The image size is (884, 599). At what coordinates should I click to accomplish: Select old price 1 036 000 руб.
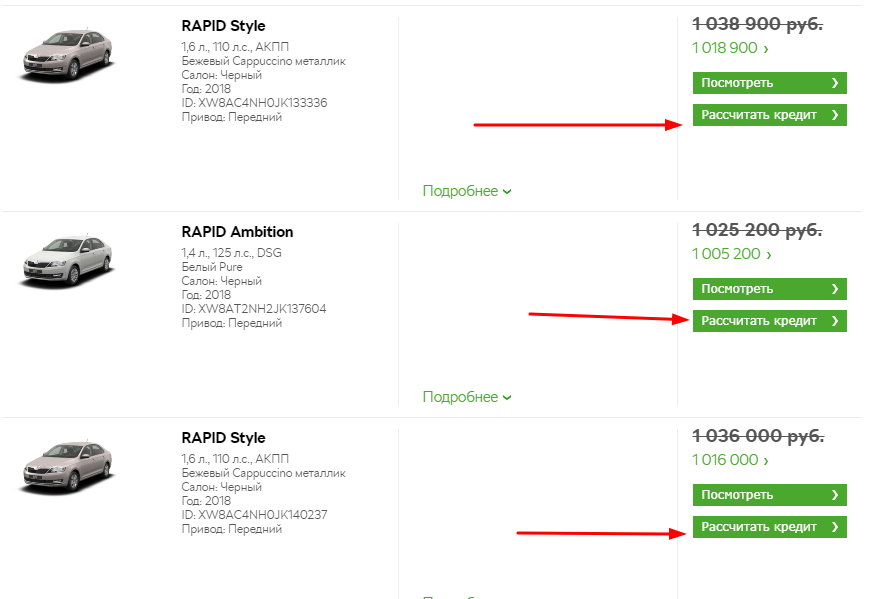[x=758, y=435]
